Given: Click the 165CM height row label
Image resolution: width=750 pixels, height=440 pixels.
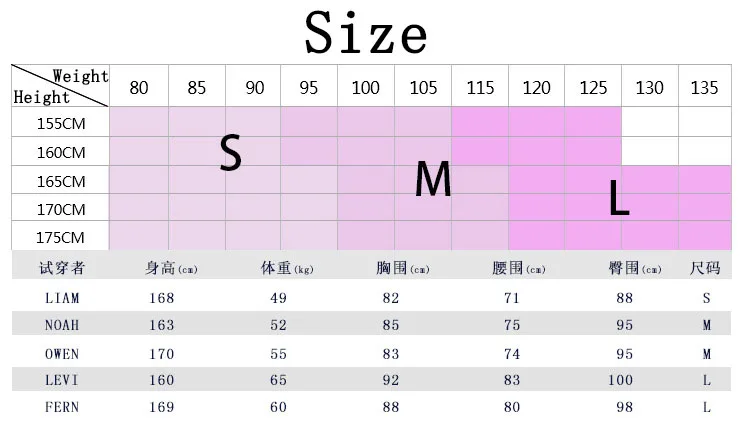Looking at the screenshot, I should [61, 180].
